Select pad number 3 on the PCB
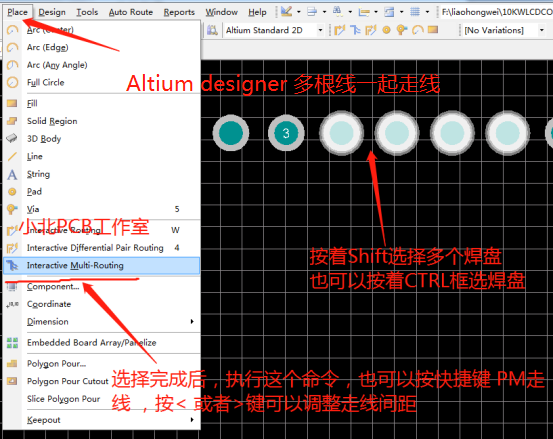 pyautogui.click(x=286, y=133)
